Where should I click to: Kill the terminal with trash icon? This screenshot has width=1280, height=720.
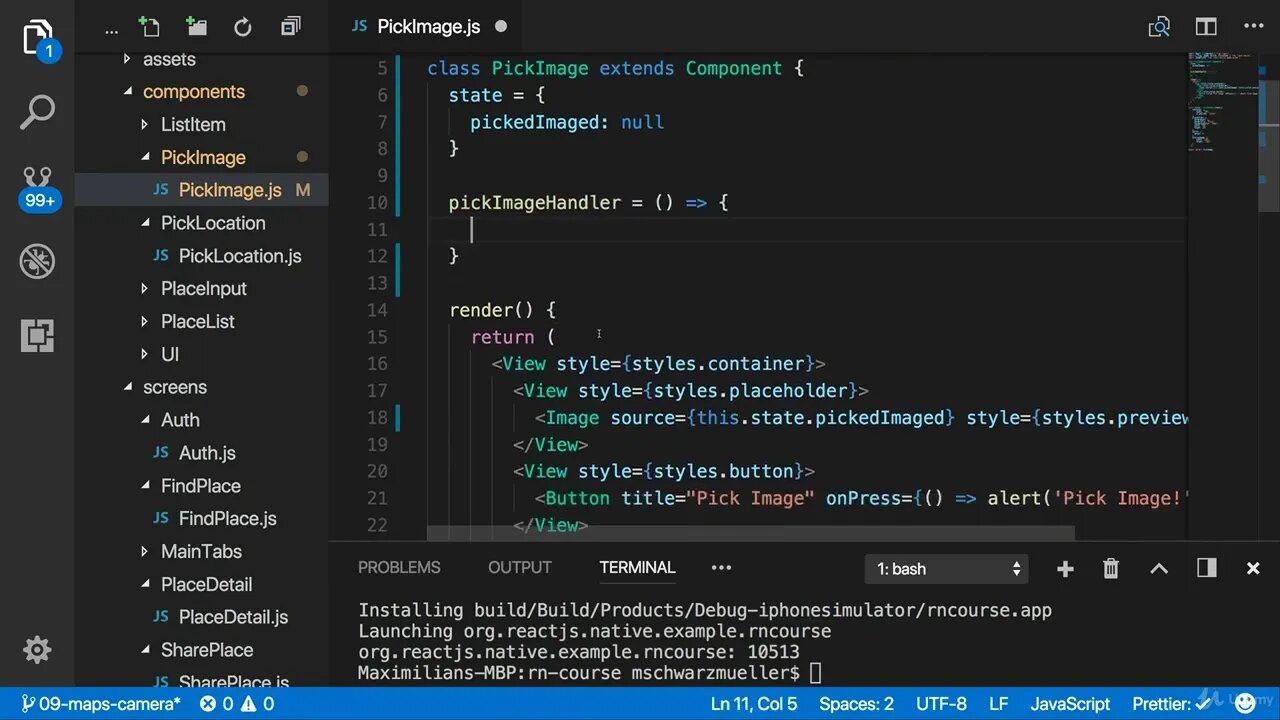(x=1111, y=569)
